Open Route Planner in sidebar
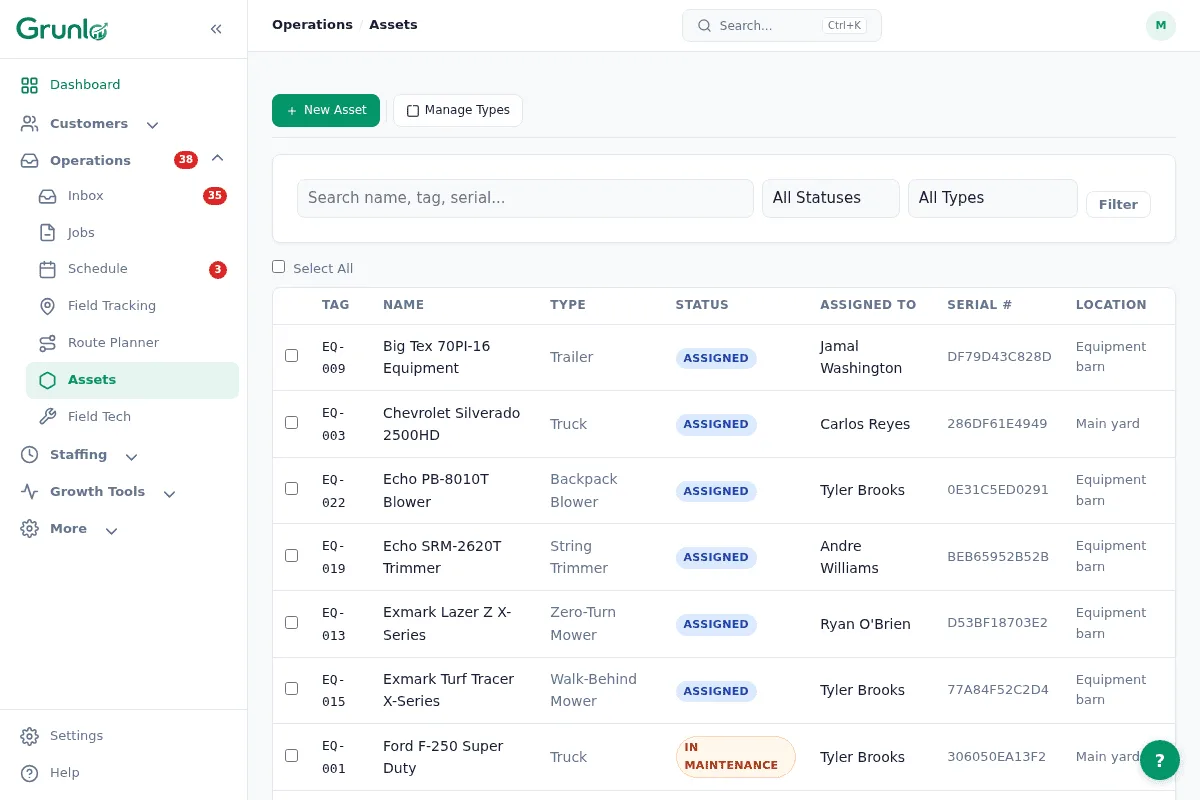This screenshot has height=800, width=1200. 132,343
